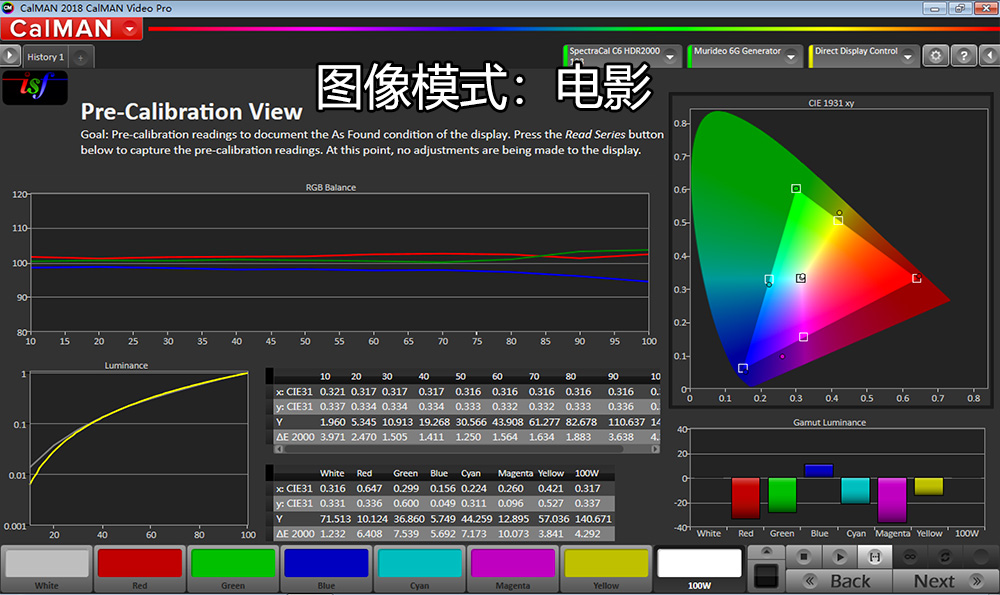Select the Cyan color patch
The height and width of the screenshot is (595, 1000).
pos(420,568)
